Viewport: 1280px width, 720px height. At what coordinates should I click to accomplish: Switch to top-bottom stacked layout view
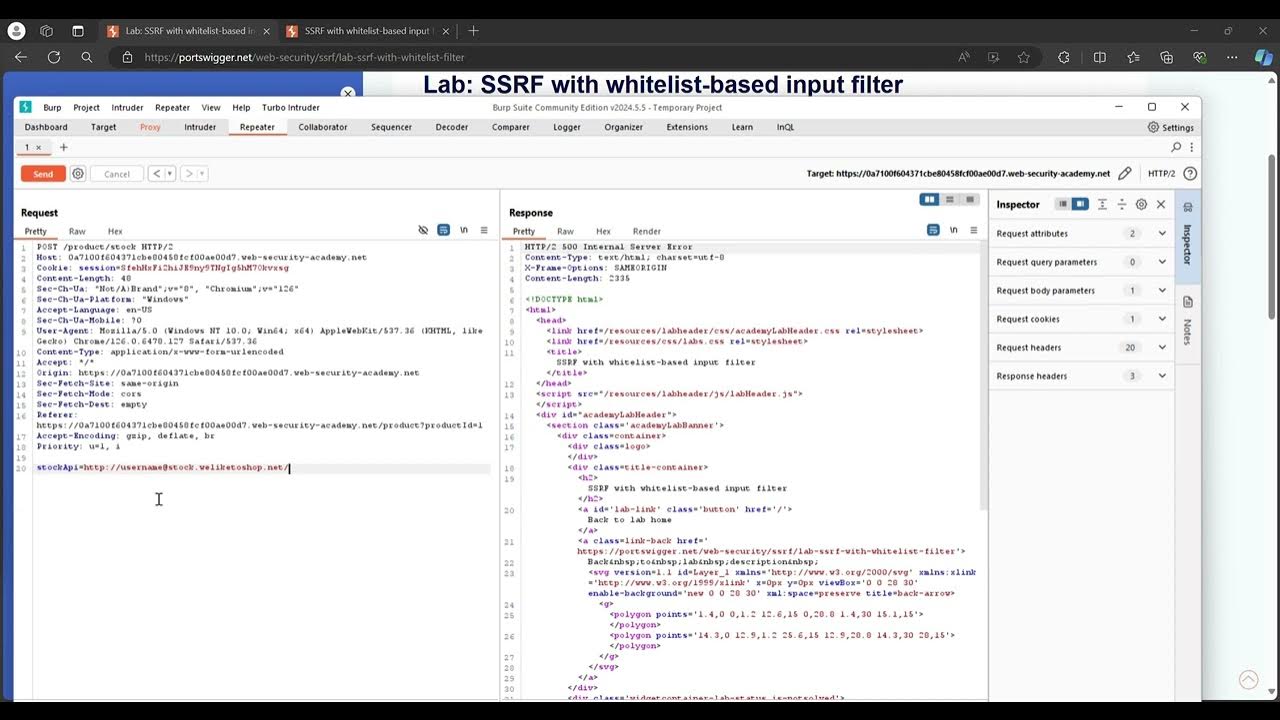[949, 200]
